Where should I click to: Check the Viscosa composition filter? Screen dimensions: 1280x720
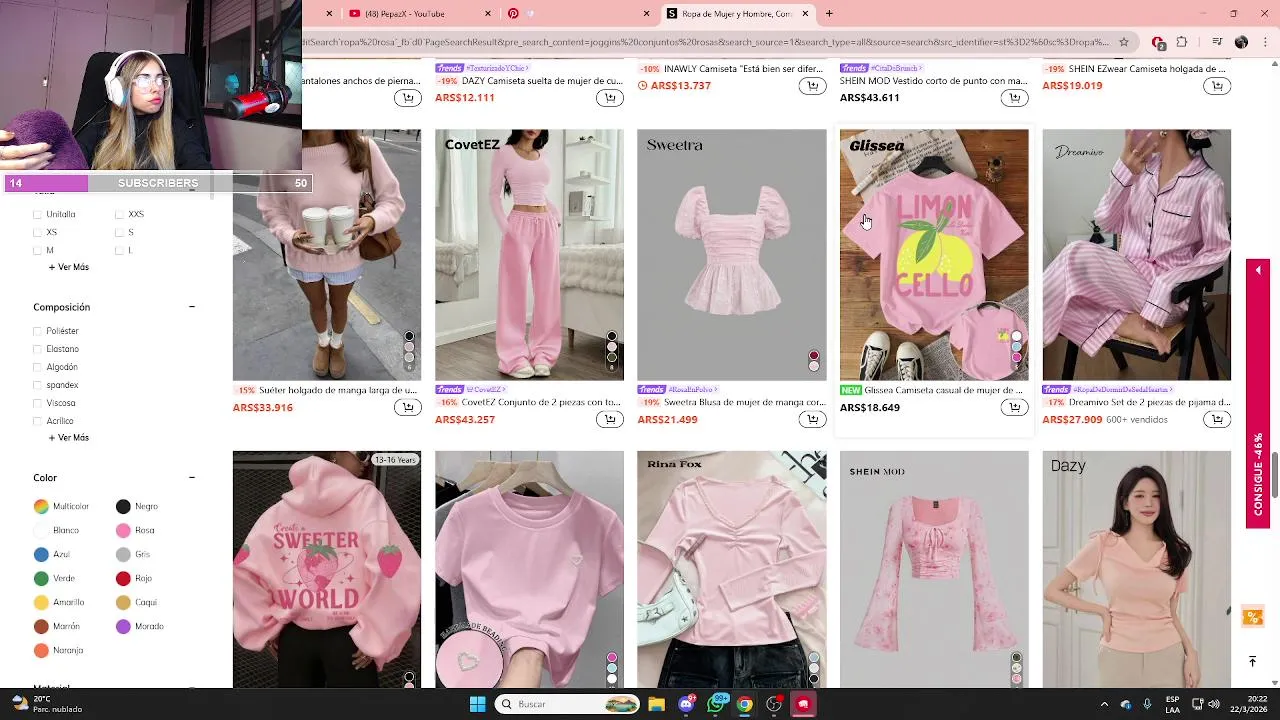(x=38, y=403)
